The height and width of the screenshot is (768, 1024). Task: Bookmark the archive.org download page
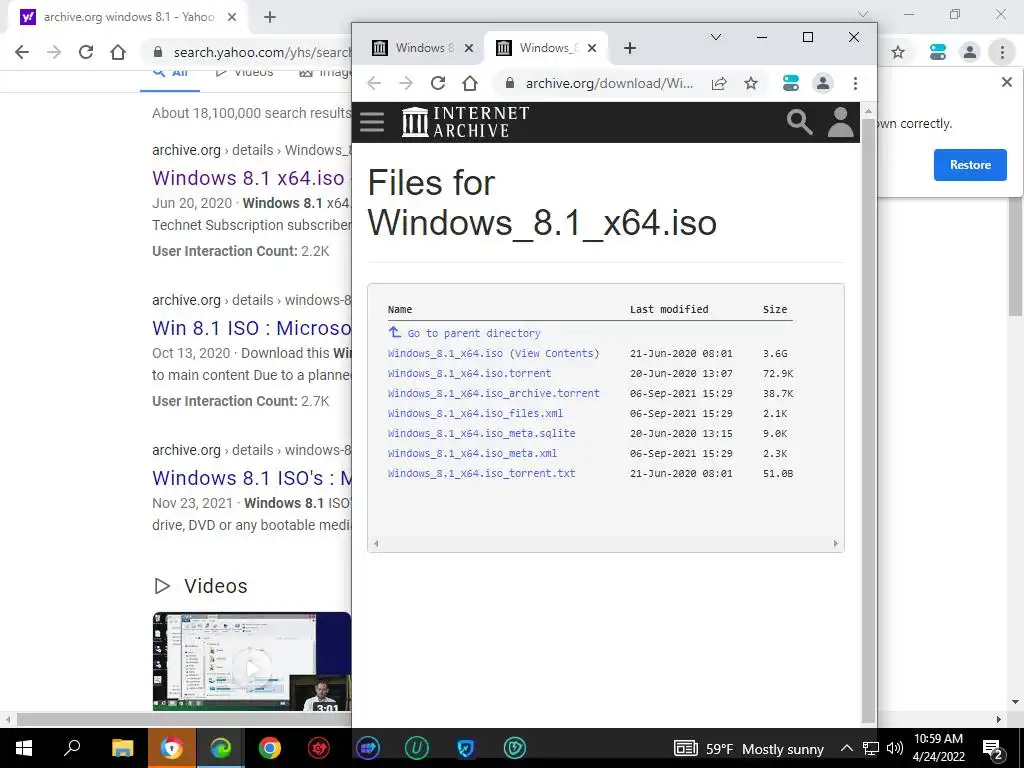751,83
